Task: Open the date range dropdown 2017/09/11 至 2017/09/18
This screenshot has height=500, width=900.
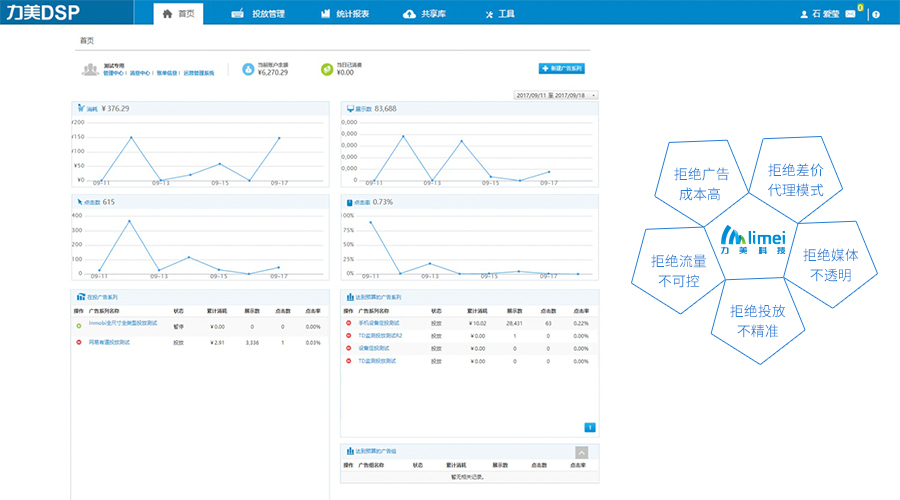Action: tap(556, 95)
